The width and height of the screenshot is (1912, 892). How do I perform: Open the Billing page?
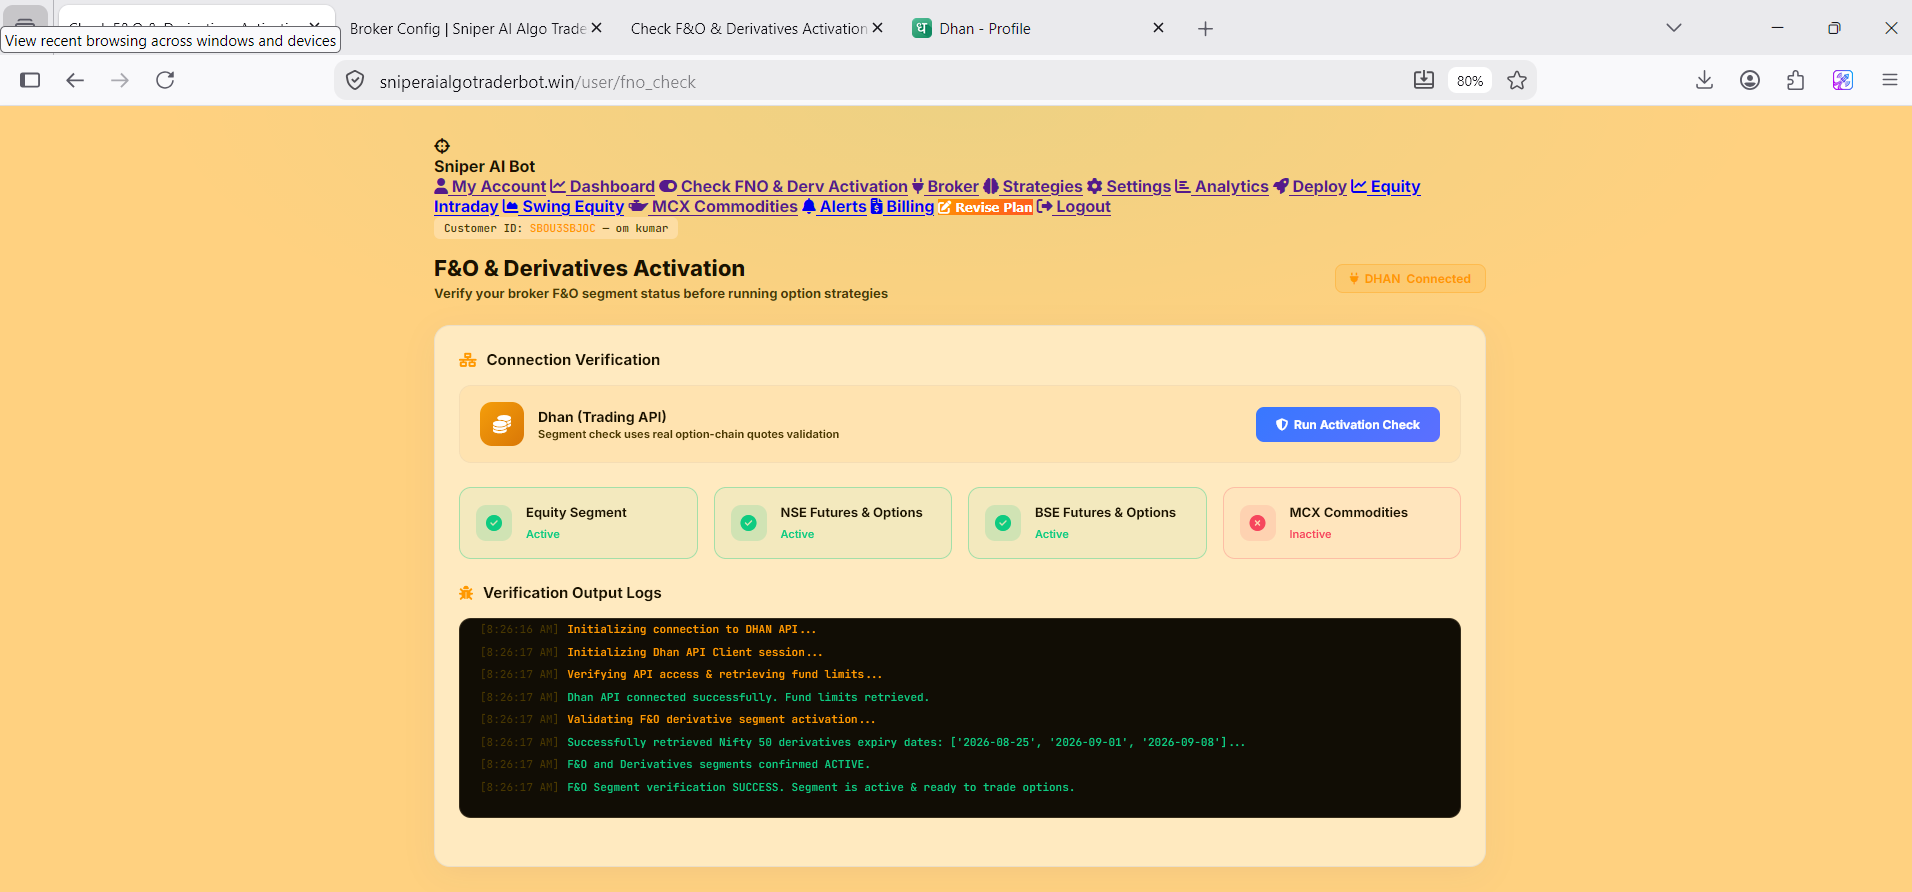tap(902, 206)
